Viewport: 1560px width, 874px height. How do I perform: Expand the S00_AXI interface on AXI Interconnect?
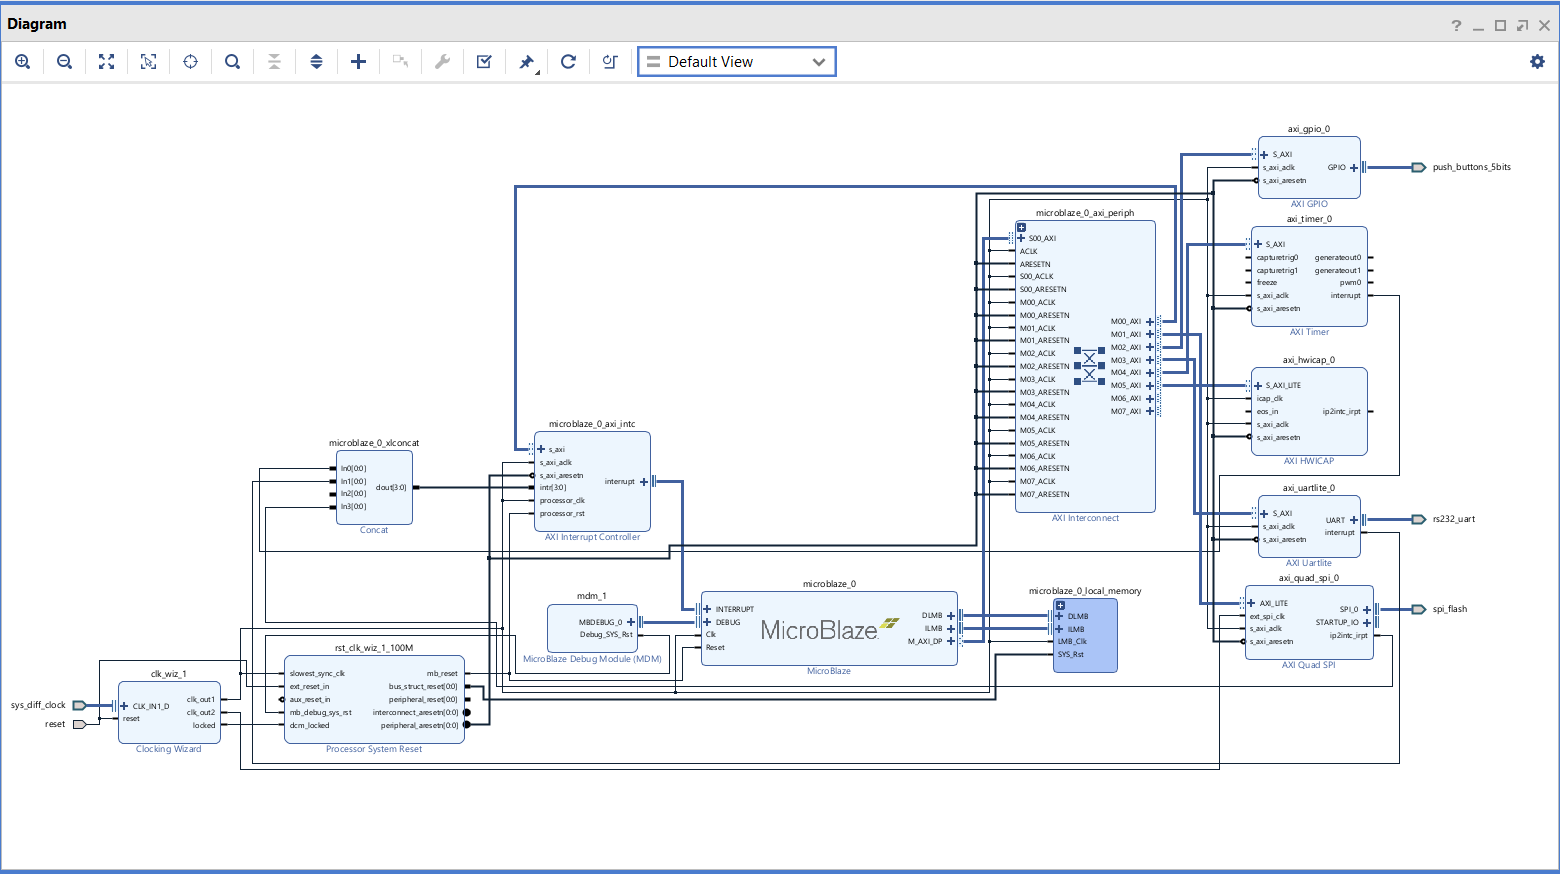(x=1021, y=239)
